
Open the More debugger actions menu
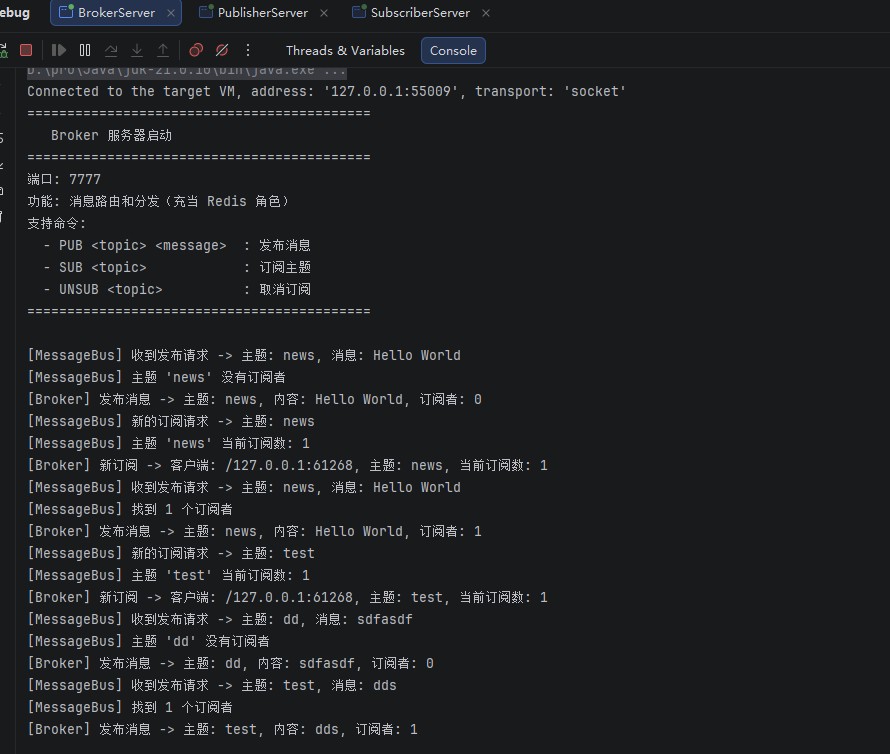coord(248,51)
